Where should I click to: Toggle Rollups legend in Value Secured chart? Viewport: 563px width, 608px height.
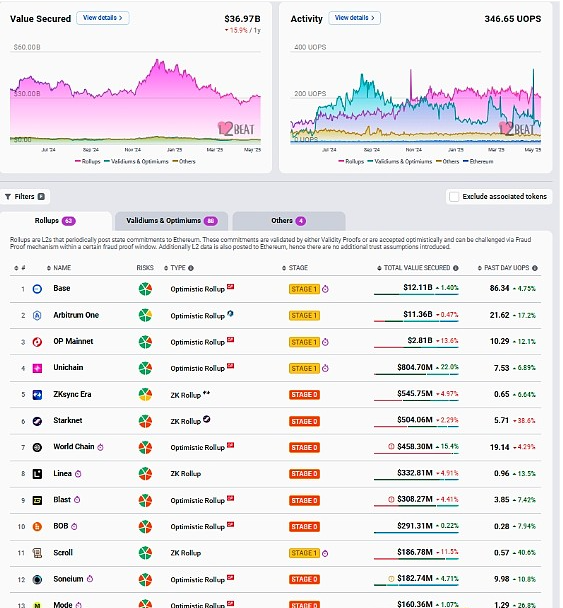(88, 162)
